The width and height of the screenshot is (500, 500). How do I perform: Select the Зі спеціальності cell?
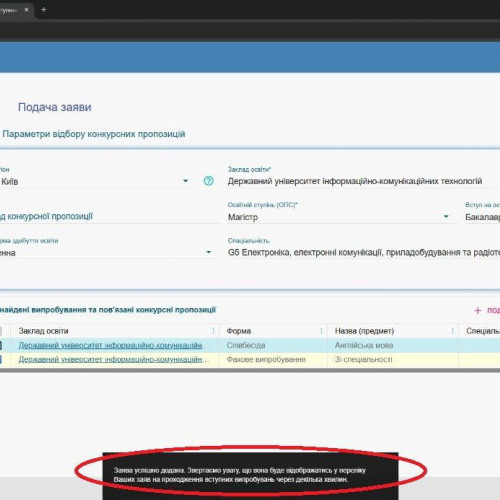click(x=393, y=360)
